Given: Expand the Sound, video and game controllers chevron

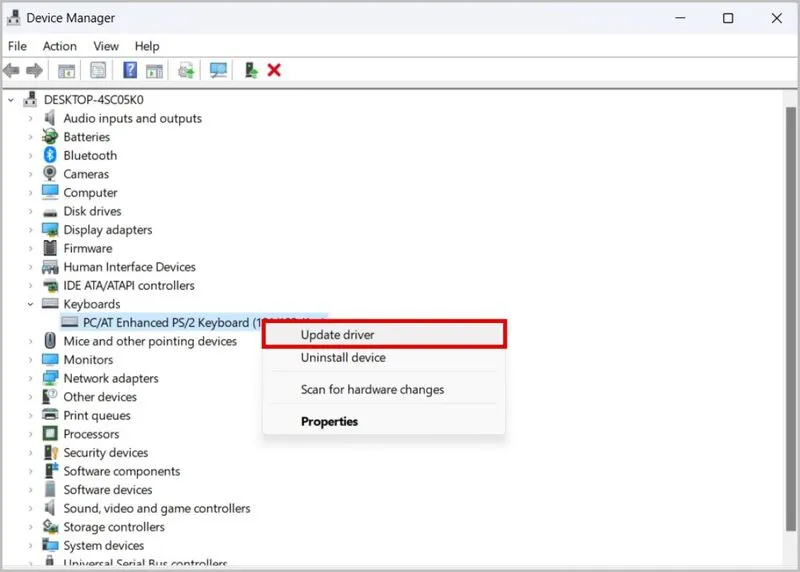Looking at the screenshot, I should pyautogui.click(x=31, y=508).
